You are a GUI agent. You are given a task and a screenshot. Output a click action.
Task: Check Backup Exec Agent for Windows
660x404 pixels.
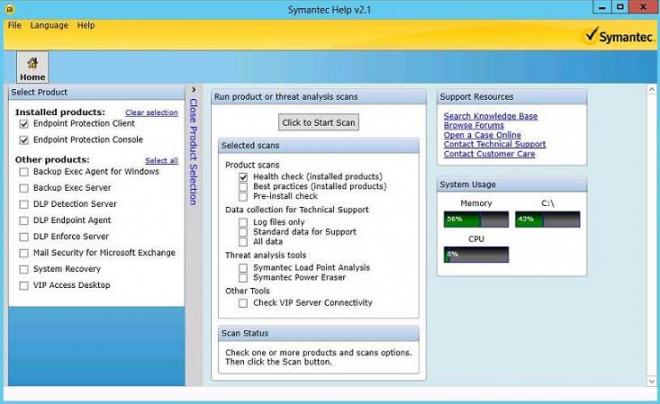pyautogui.click(x=24, y=172)
